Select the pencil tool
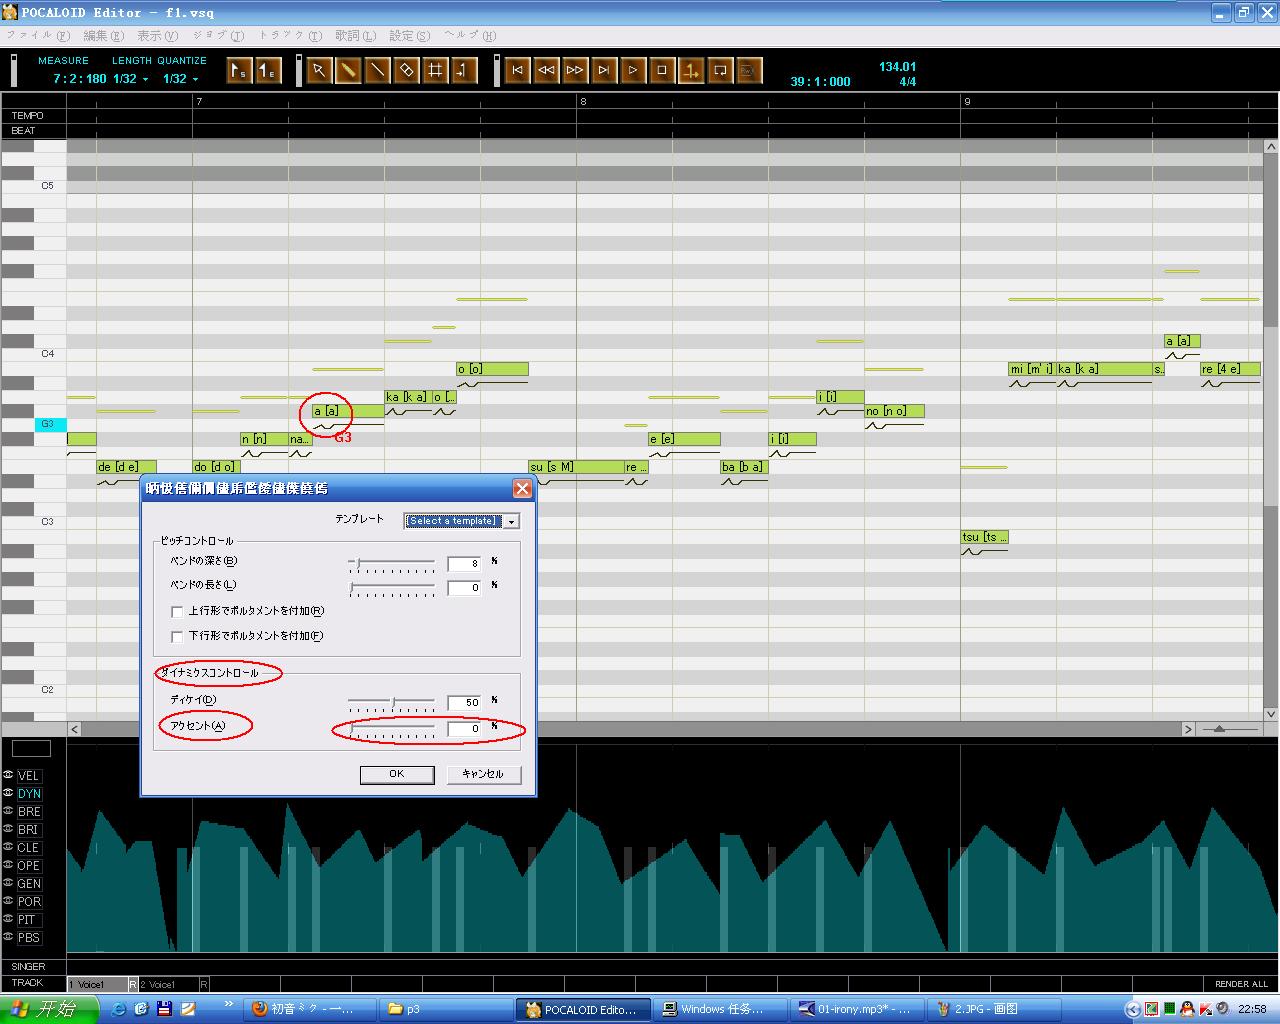 coord(348,70)
